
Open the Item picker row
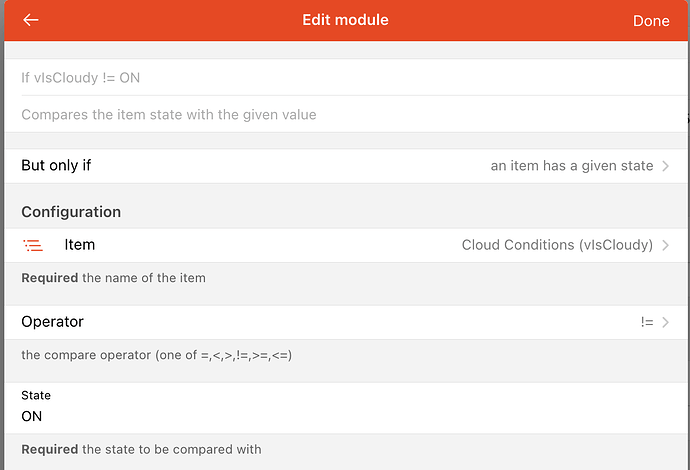[x=345, y=245]
